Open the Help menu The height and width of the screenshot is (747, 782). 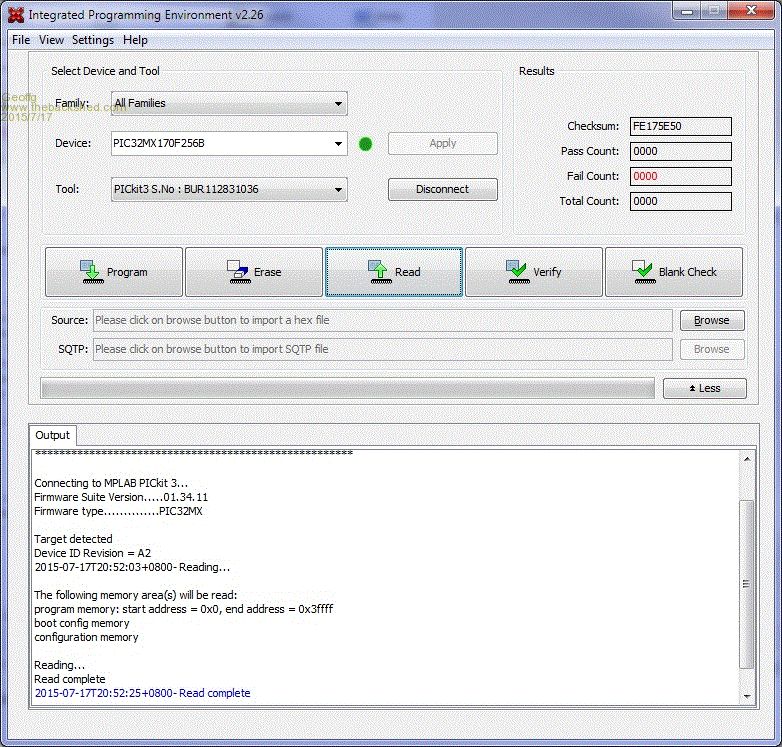135,40
